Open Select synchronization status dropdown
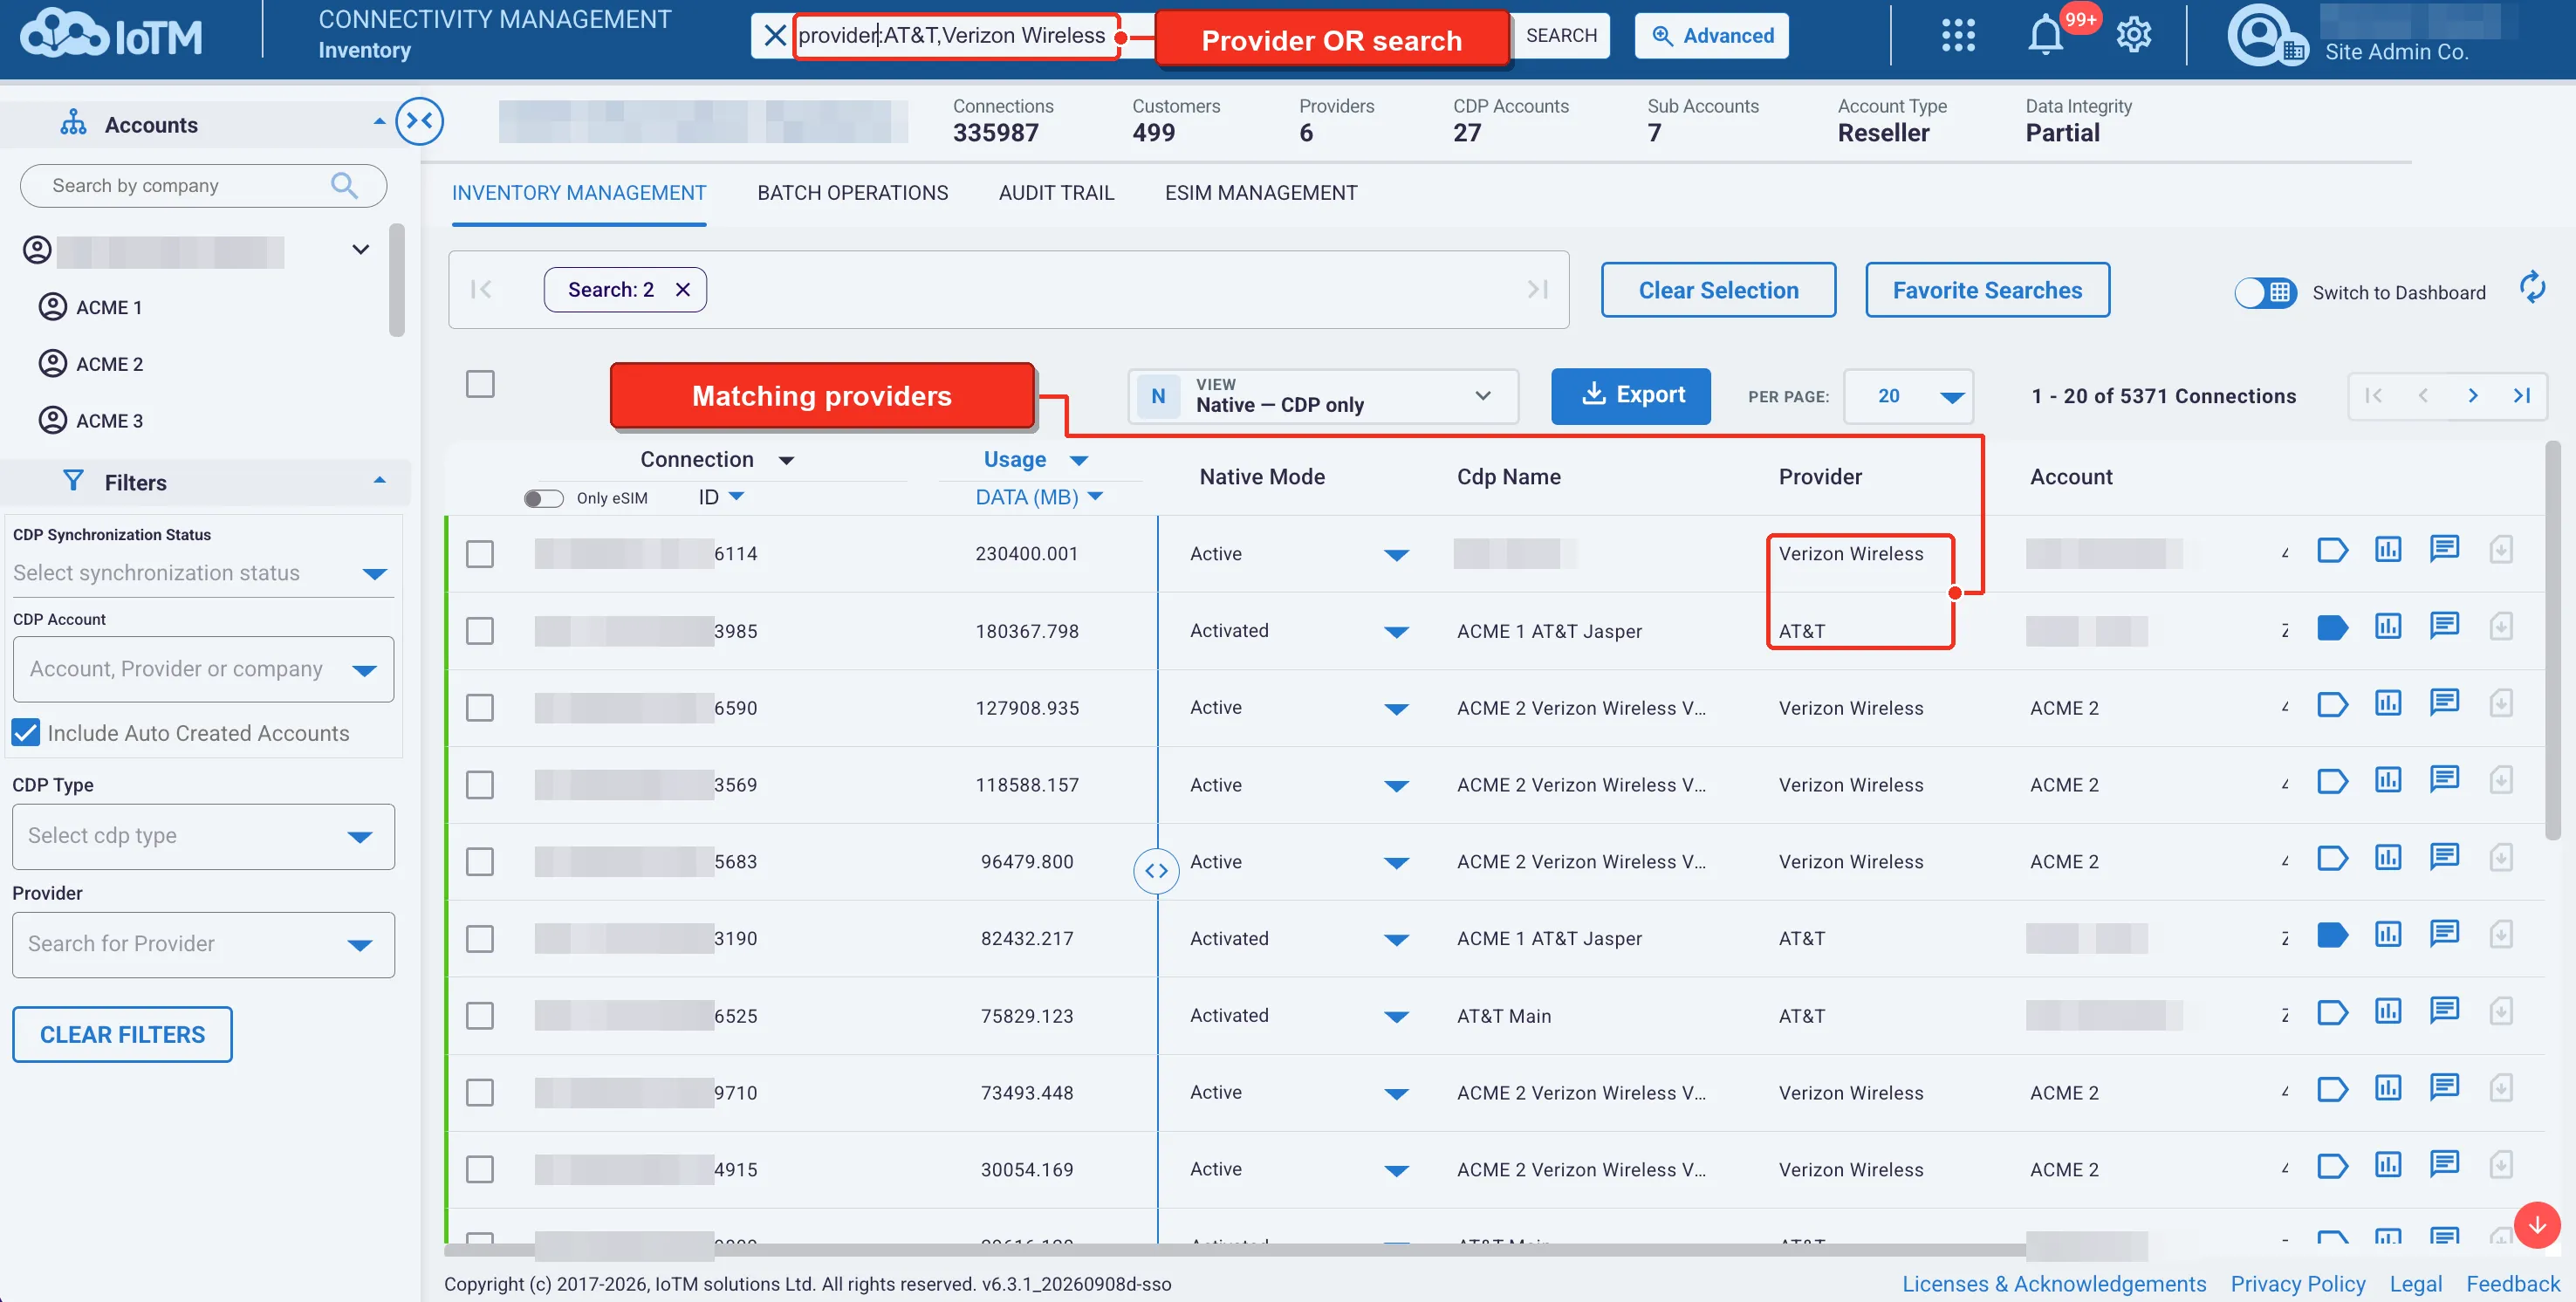This screenshot has height=1302, width=2576. [x=202, y=573]
